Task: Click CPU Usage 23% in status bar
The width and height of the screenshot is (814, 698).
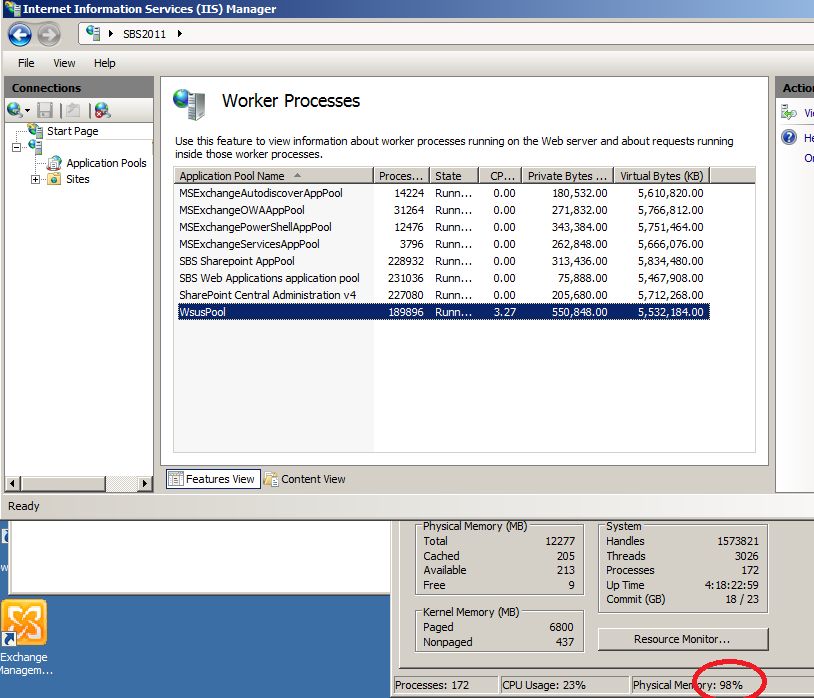Action: pyautogui.click(x=544, y=685)
